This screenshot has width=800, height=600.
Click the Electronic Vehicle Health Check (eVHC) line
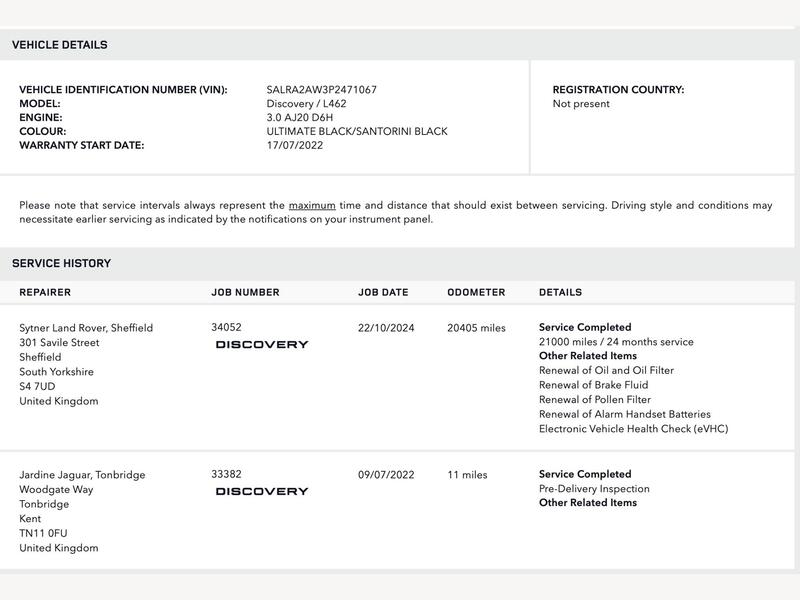click(633, 429)
